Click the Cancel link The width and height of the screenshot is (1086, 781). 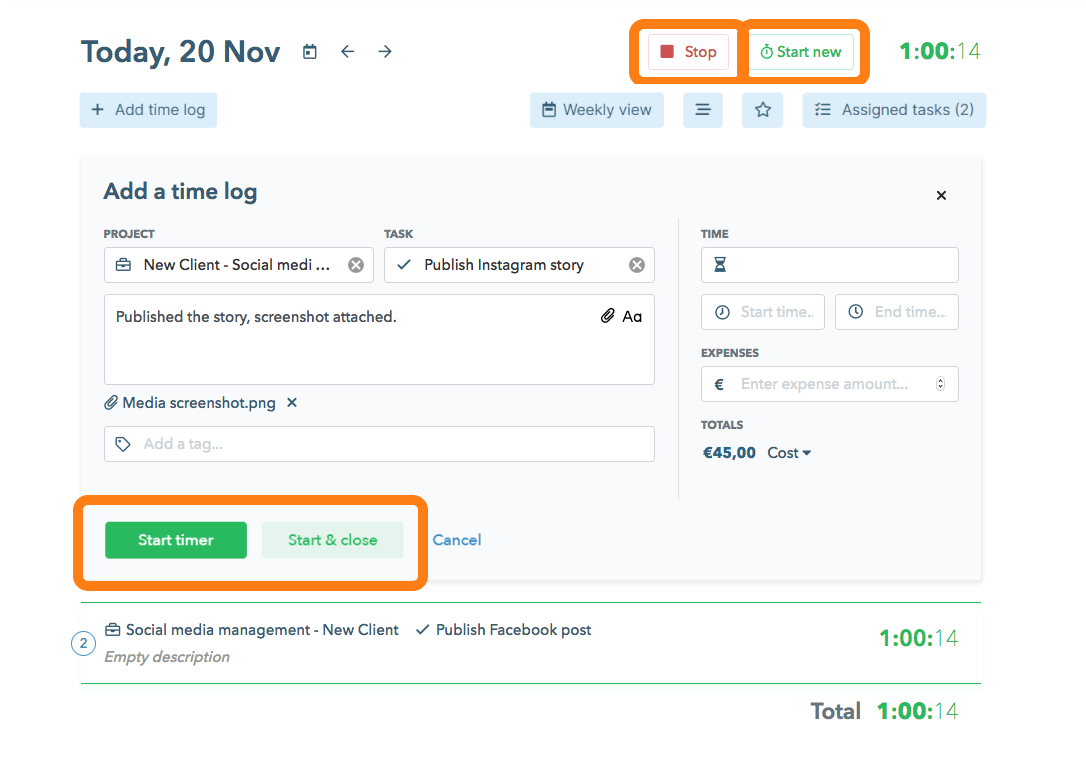pos(457,540)
